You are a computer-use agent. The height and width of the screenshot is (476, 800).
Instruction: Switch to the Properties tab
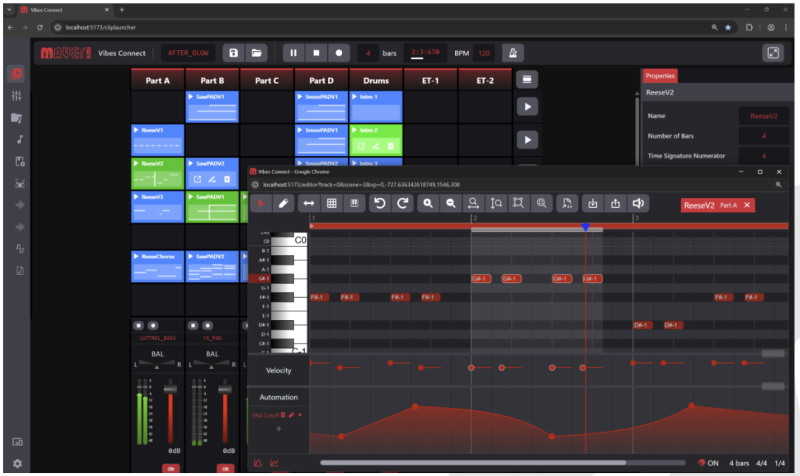(x=659, y=75)
